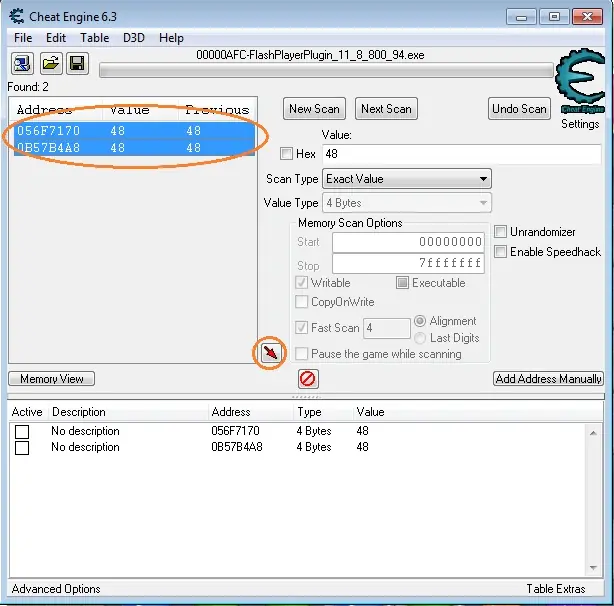
Task: Toggle the Writable checkbox
Action: tap(301, 283)
